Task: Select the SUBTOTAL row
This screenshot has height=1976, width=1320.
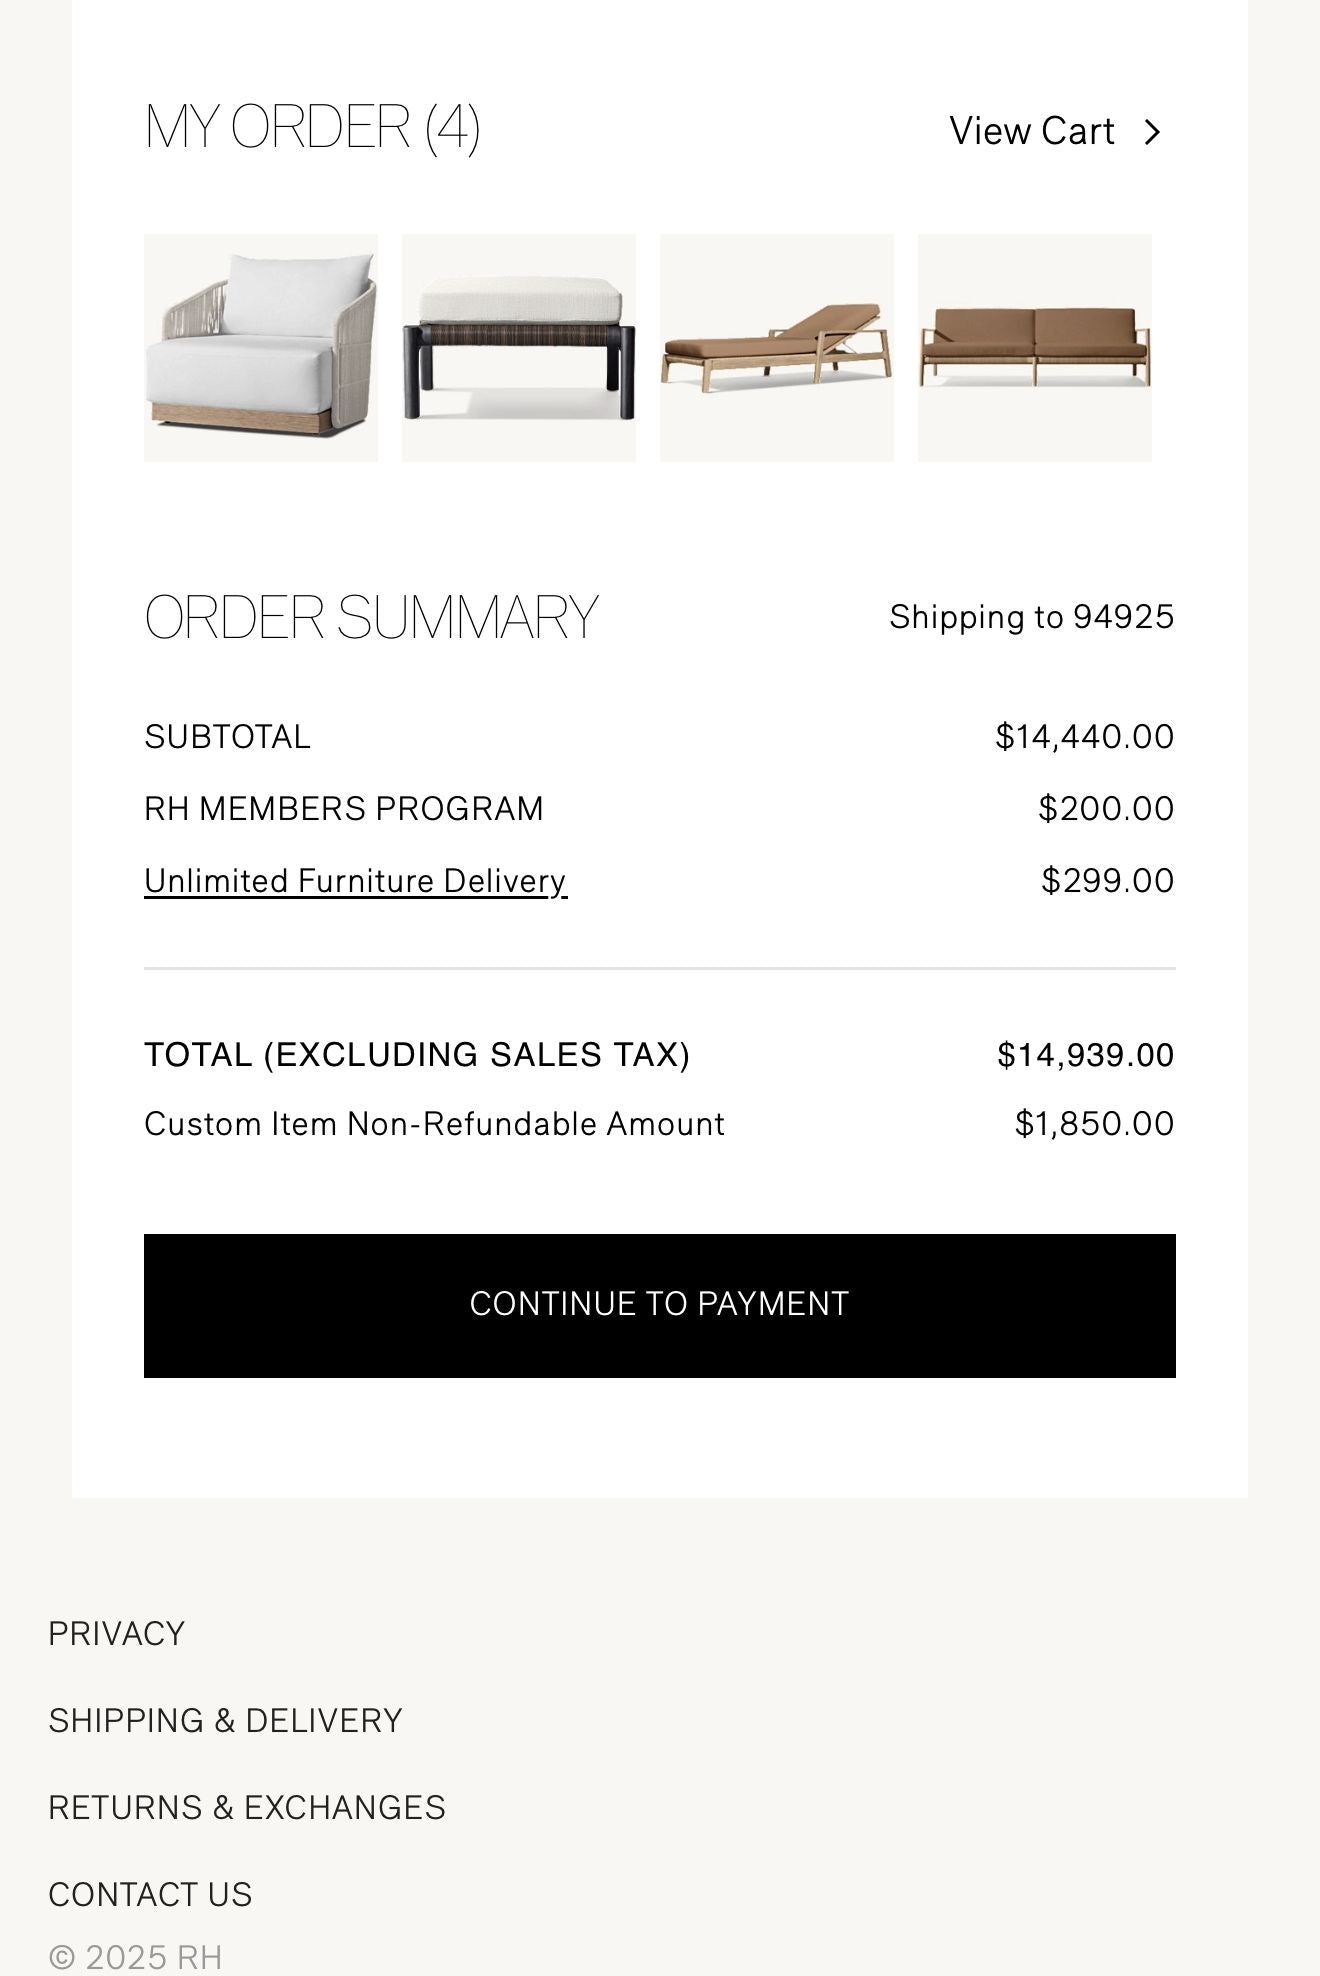Action: tap(228, 736)
